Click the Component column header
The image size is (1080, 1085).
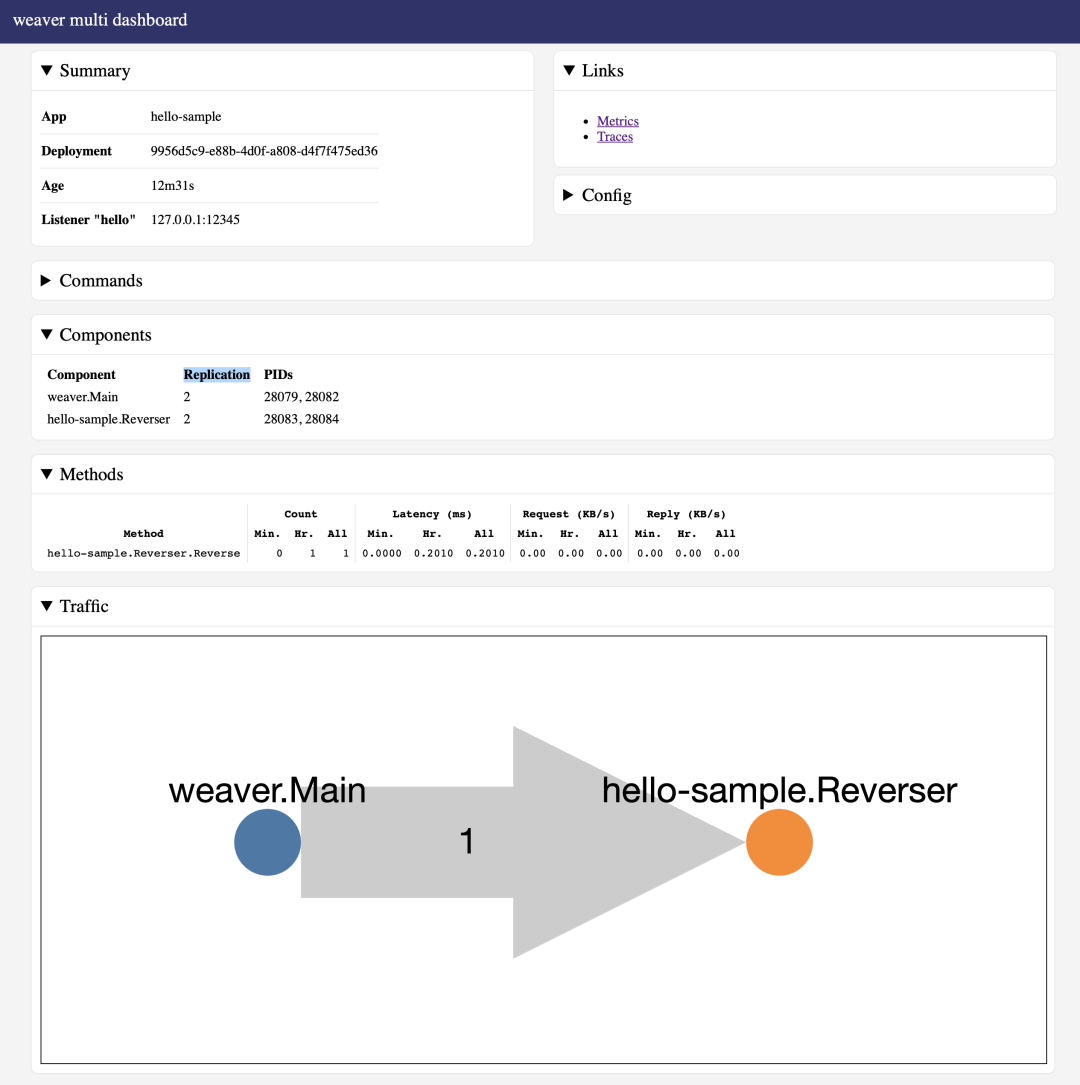click(x=82, y=374)
